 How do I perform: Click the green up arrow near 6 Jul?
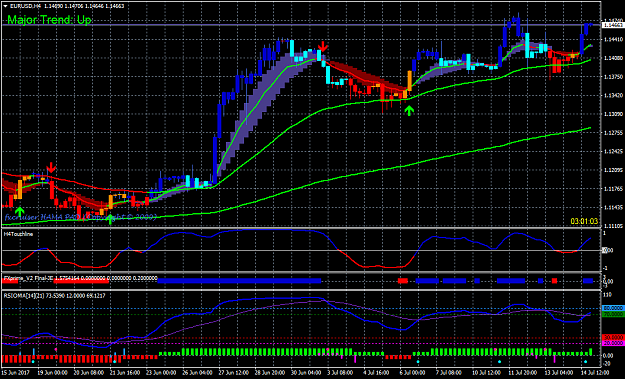point(409,111)
